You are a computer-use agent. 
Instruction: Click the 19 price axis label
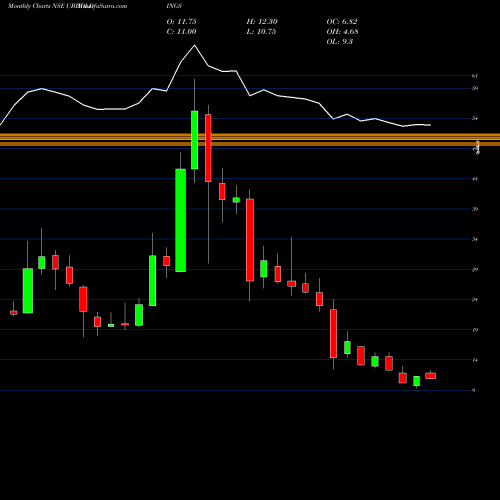pos(475,330)
